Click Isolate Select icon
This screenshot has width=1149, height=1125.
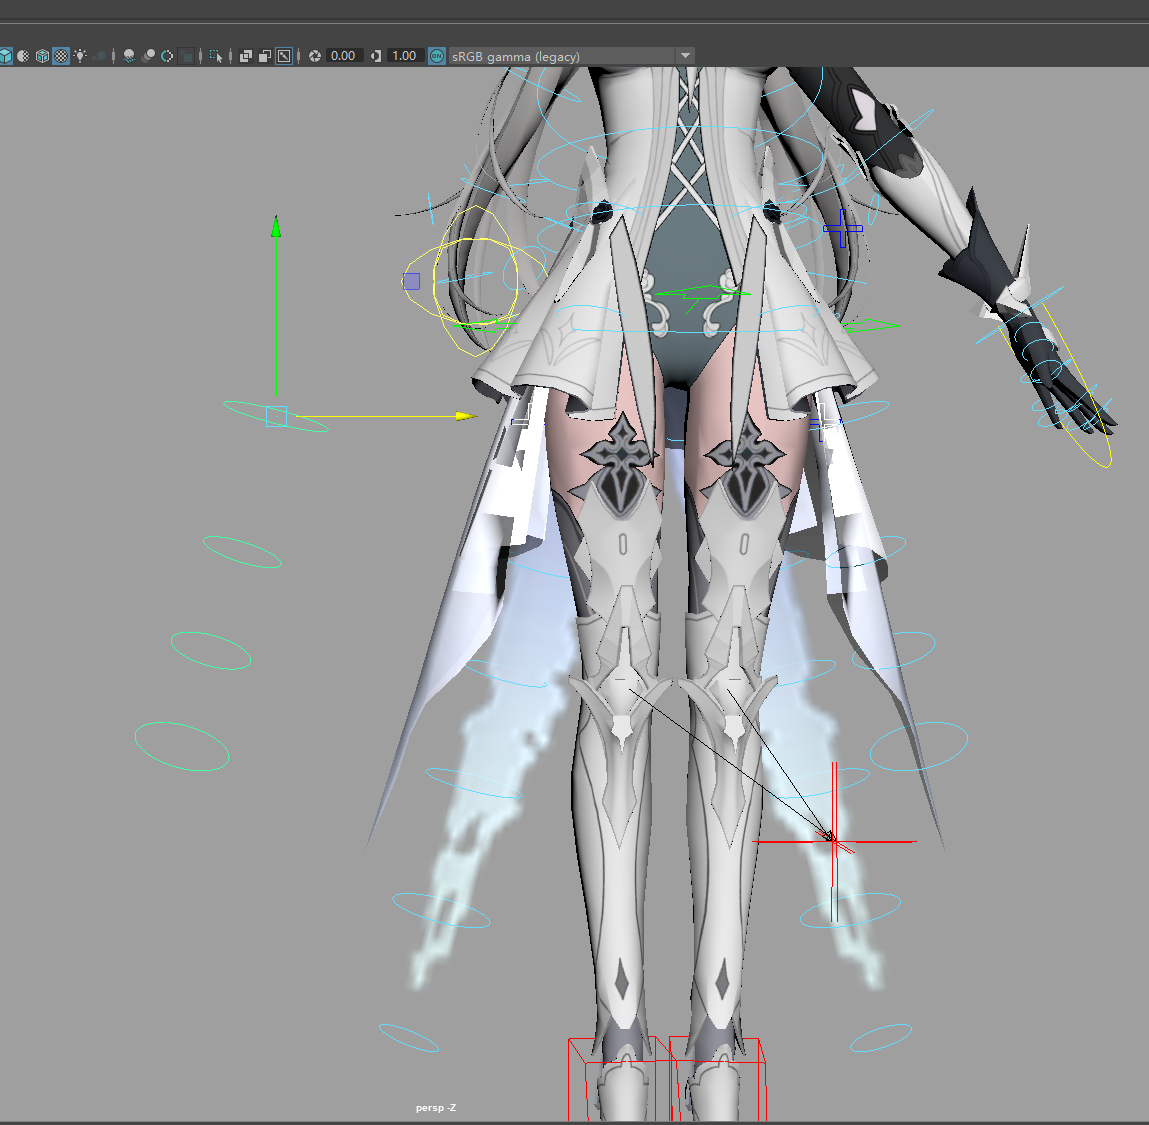(216, 56)
